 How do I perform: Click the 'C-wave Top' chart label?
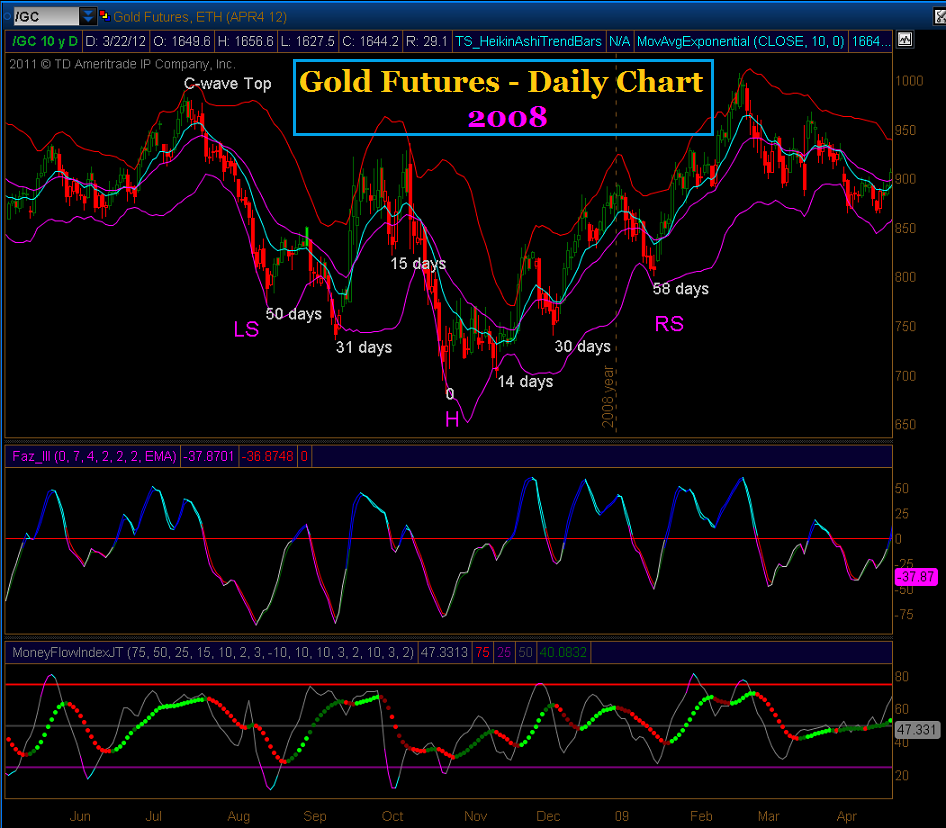coord(227,84)
